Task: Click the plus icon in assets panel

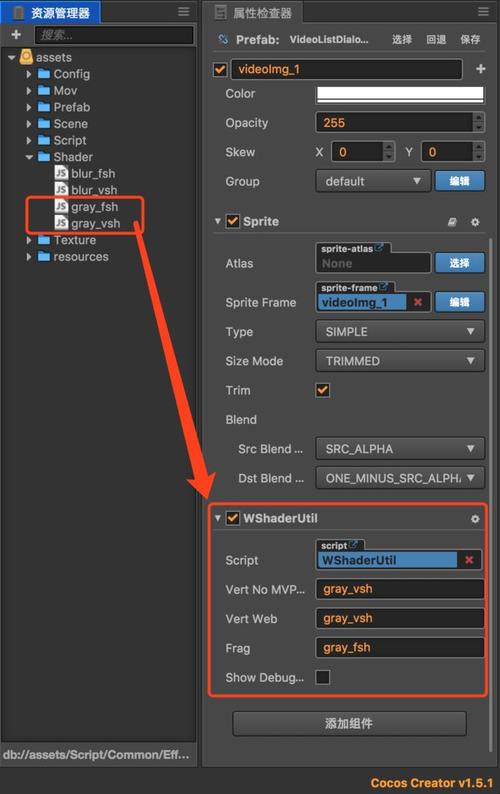Action: [16, 34]
